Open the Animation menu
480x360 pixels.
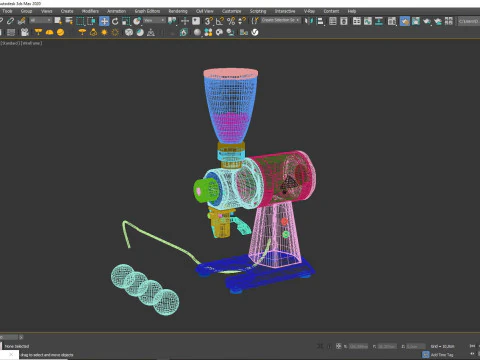pyautogui.click(x=116, y=11)
